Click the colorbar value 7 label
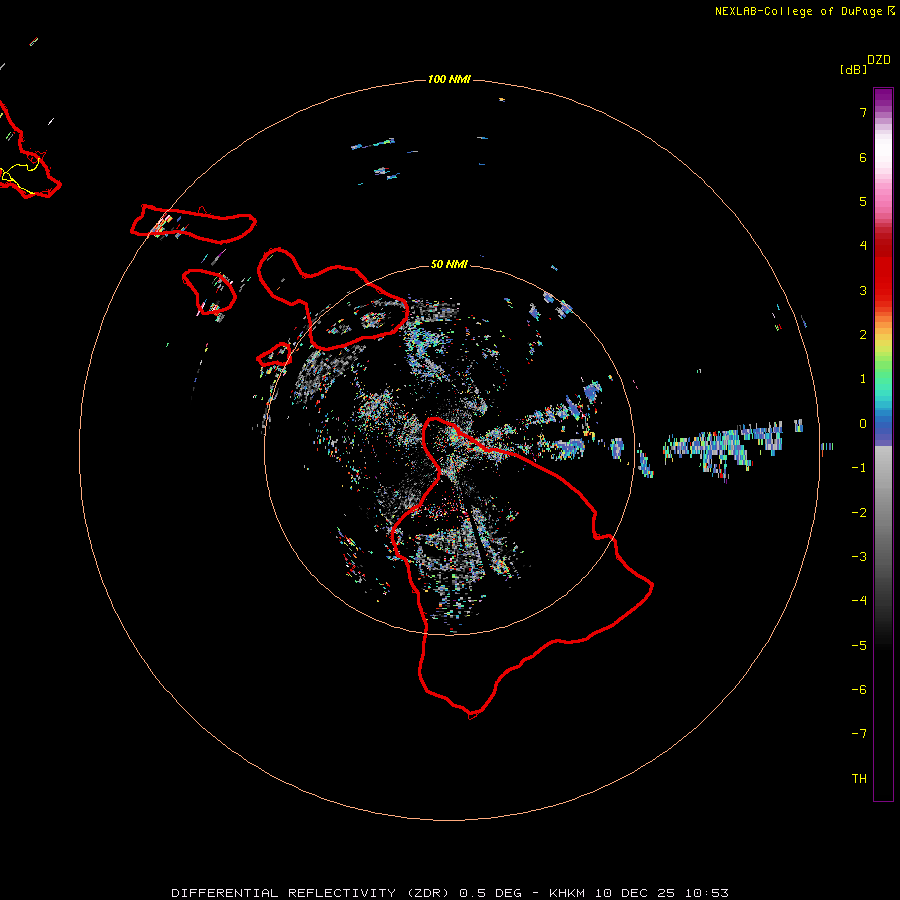 tap(863, 112)
